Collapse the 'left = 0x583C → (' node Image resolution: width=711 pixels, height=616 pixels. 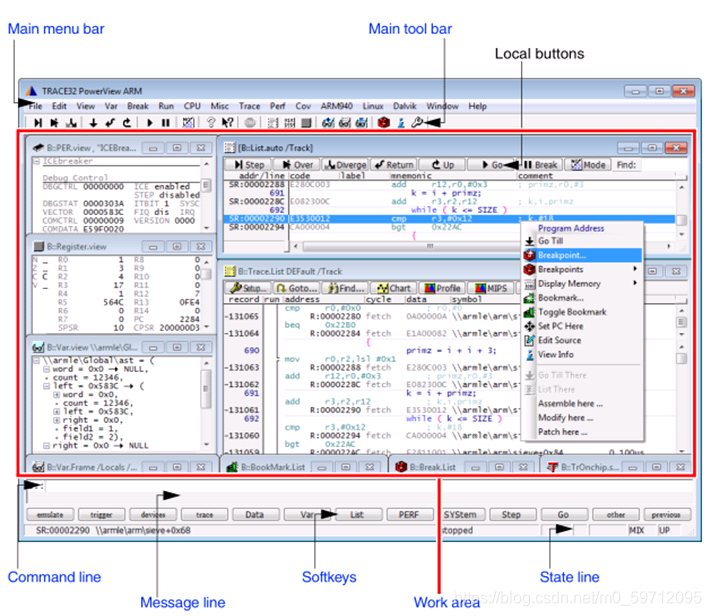(x=46, y=386)
